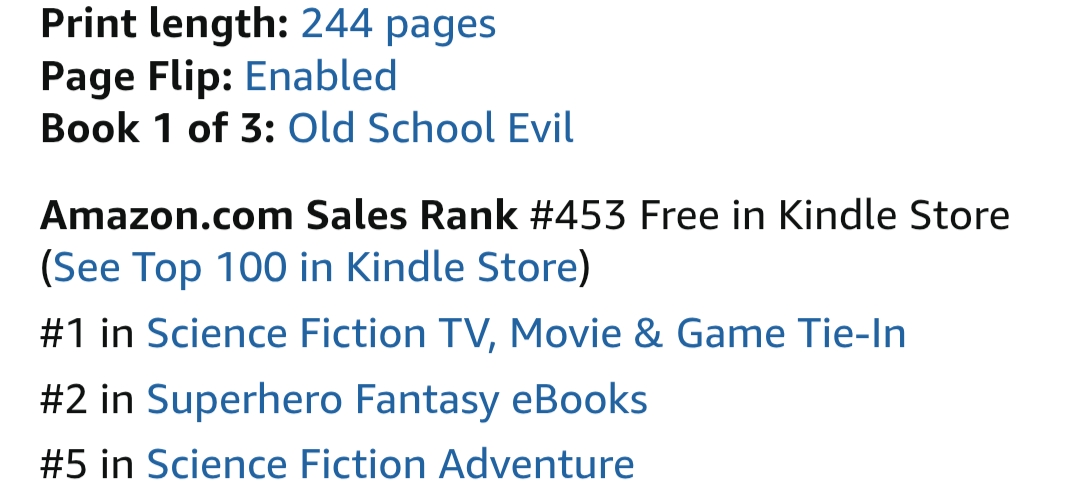
Task: Open the Old School Evil series link
Action: coord(431,128)
